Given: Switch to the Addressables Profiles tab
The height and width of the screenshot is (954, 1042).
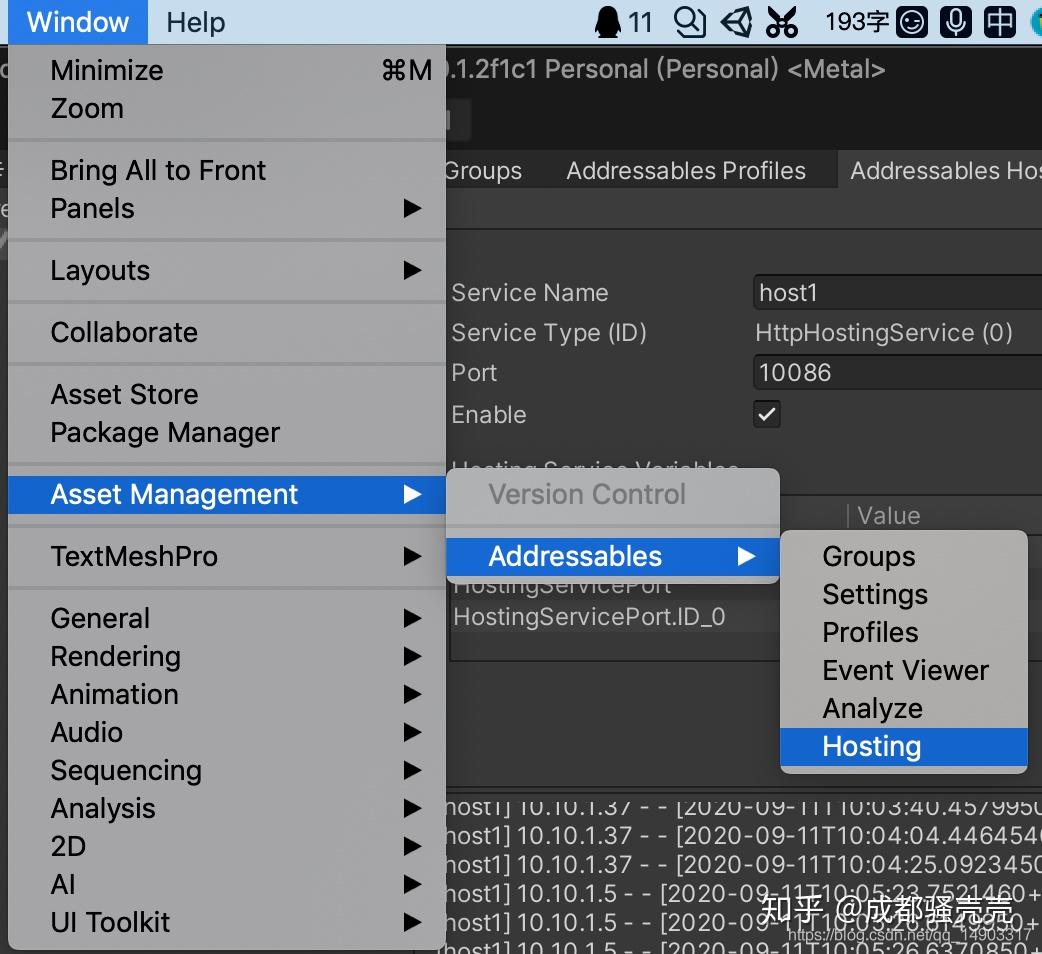Looking at the screenshot, I should click(x=685, y=170).
